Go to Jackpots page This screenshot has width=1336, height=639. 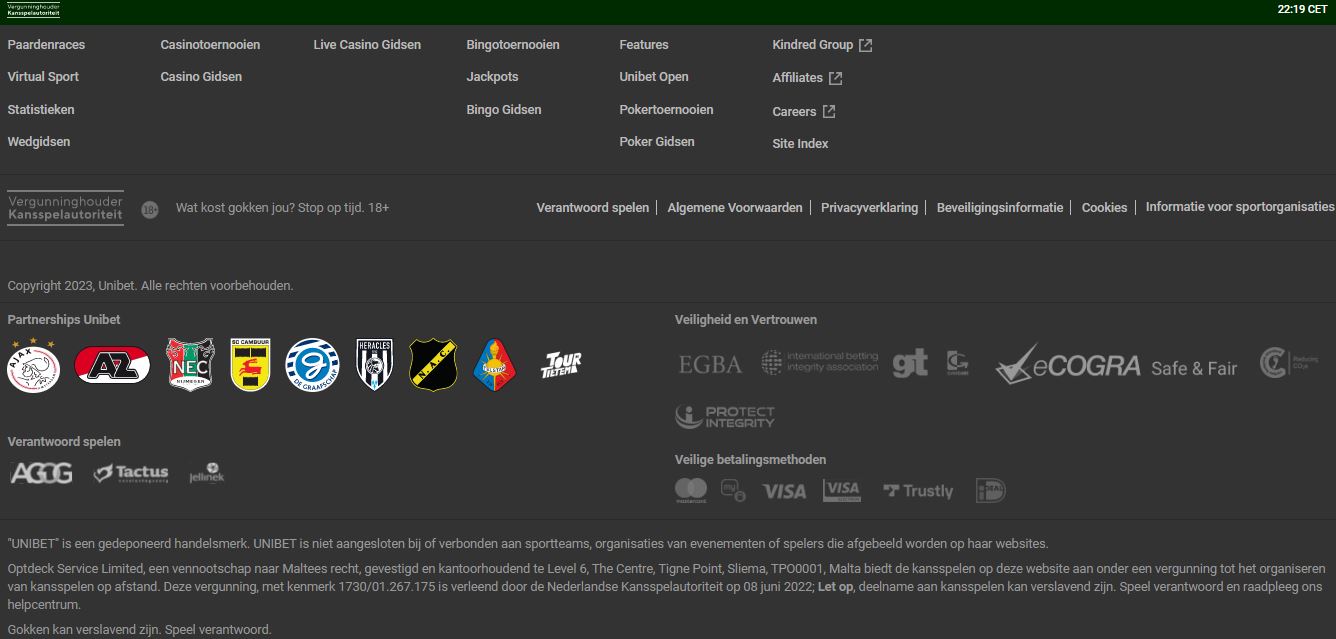coord(492,77)
